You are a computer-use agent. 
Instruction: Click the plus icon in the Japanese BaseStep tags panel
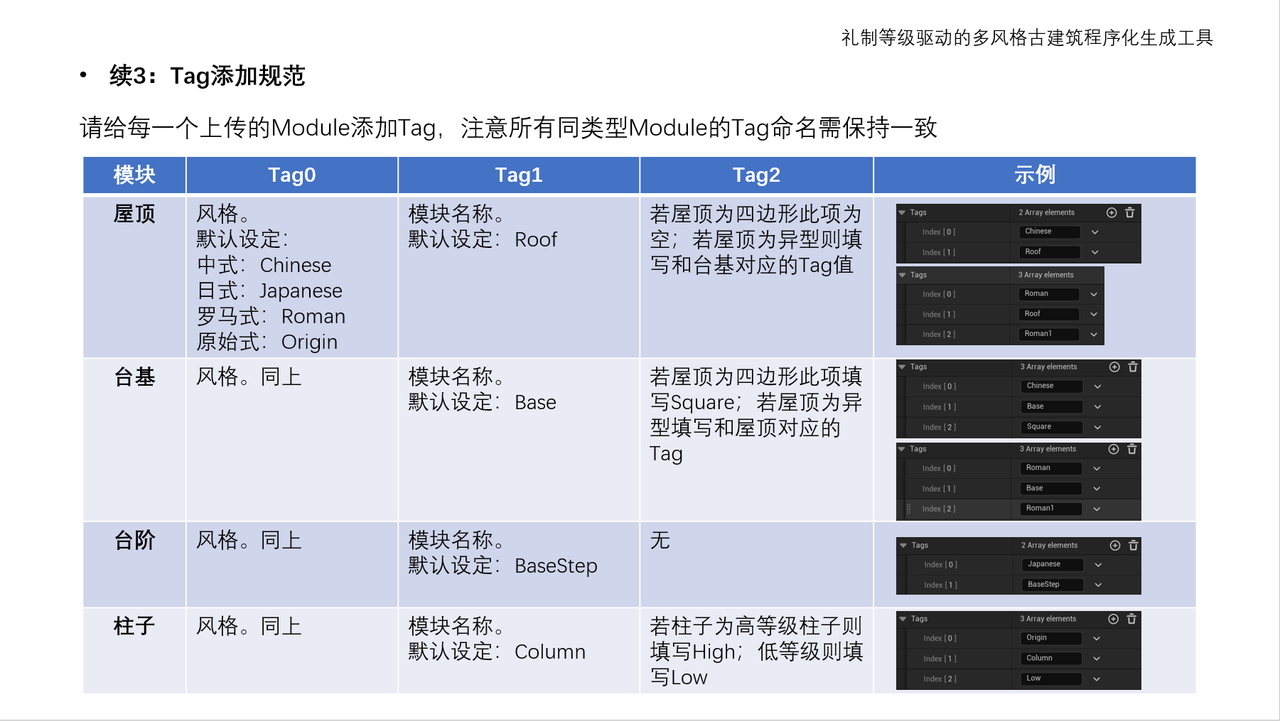coord(1115,545)
